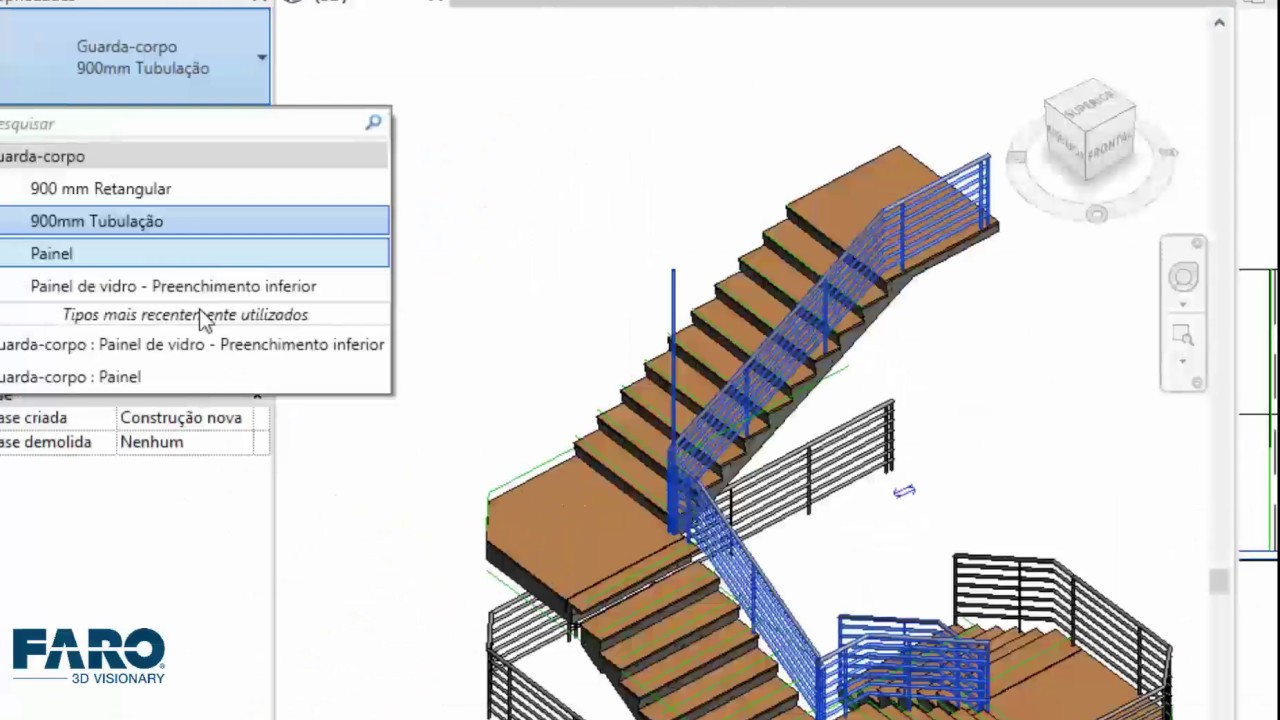1280x720 pixels.
Task: Select 900 mm Retangular railing type
Action: (x=194, y=189)
